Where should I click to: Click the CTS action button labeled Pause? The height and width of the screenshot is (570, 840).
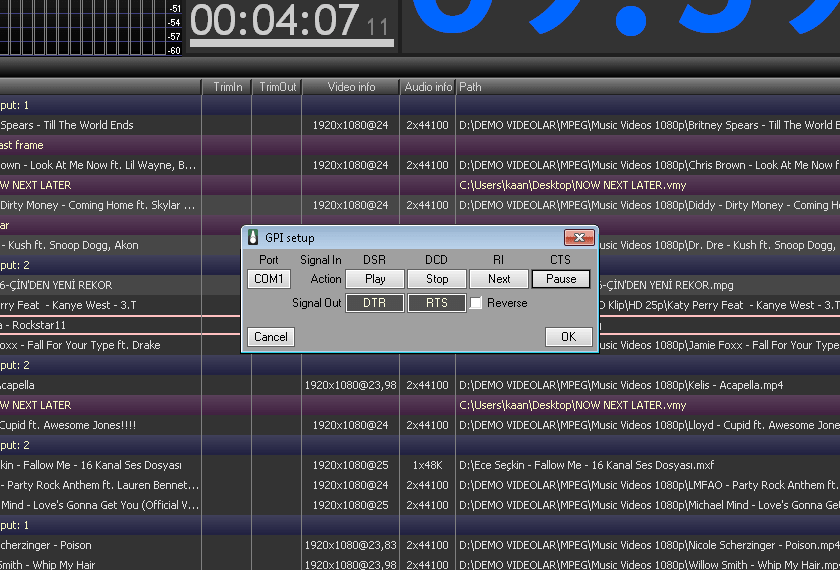click(561, 279)
